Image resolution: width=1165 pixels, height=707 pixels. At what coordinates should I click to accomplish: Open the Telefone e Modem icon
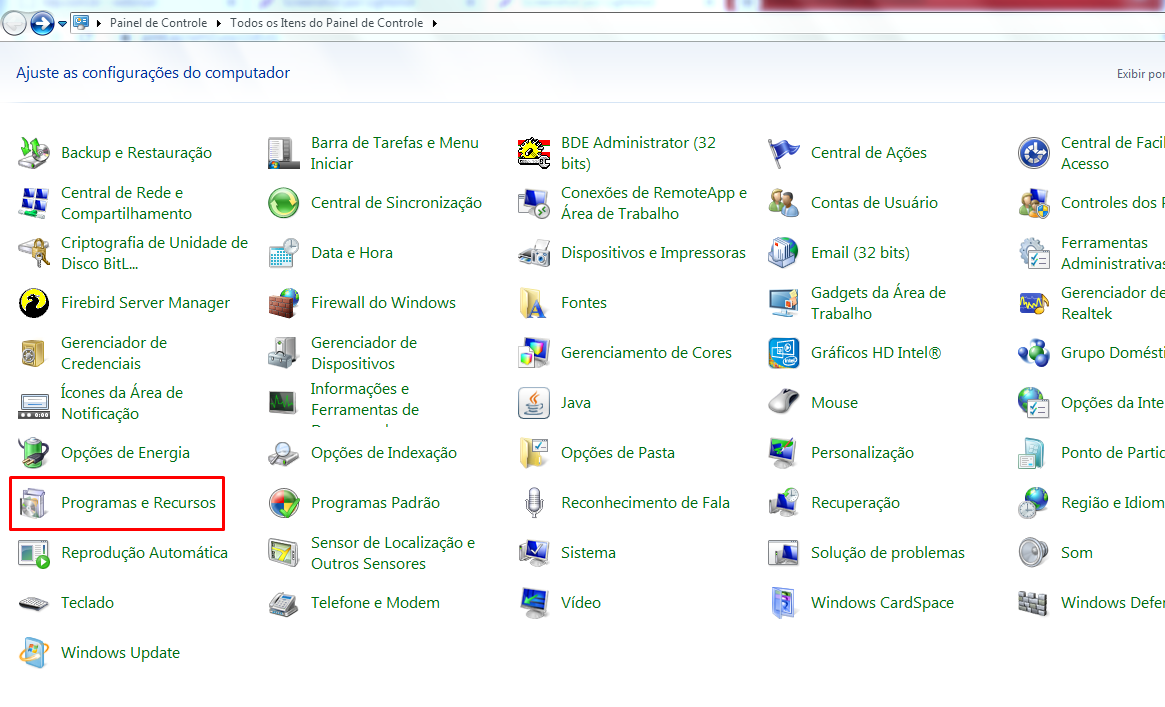283,603
